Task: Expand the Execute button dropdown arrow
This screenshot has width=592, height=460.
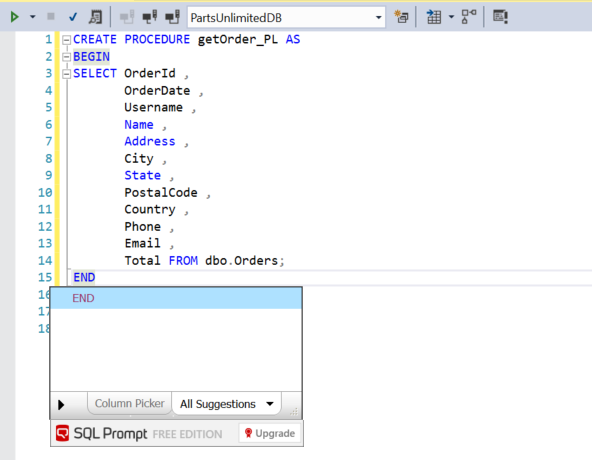Action: pos(33,17)
